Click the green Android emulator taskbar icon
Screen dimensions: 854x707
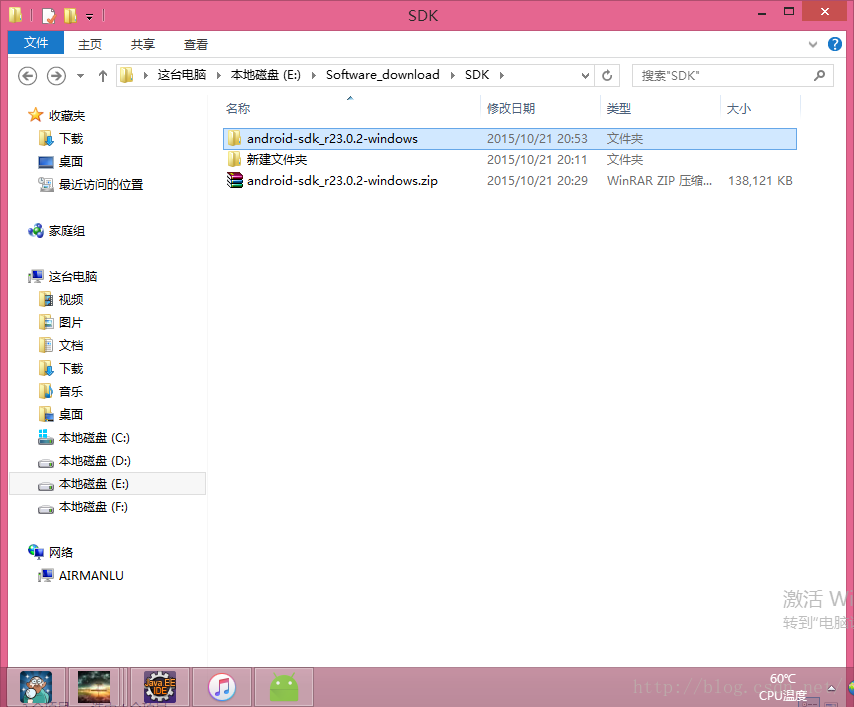[283, 686]
